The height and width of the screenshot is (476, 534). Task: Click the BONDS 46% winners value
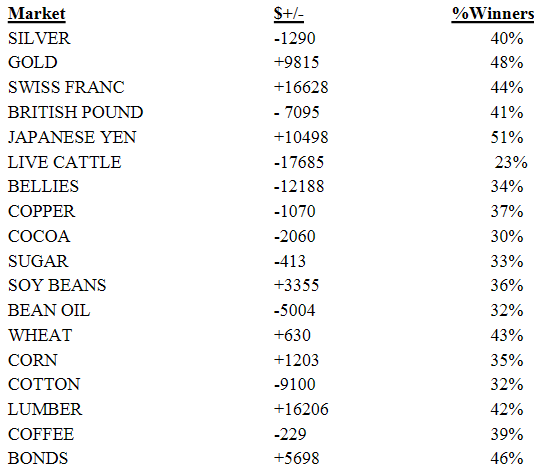(507, 458)
